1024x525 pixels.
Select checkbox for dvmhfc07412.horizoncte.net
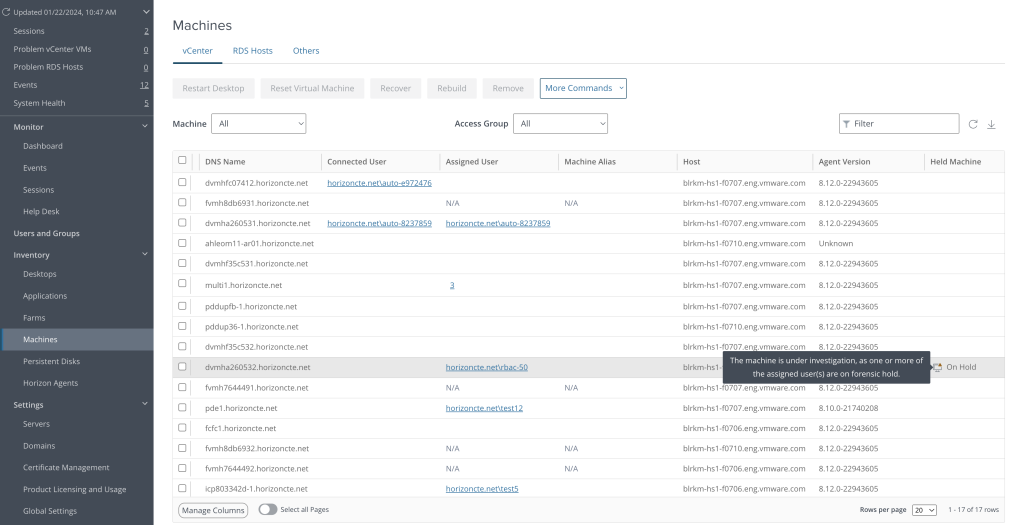[182, 183]
